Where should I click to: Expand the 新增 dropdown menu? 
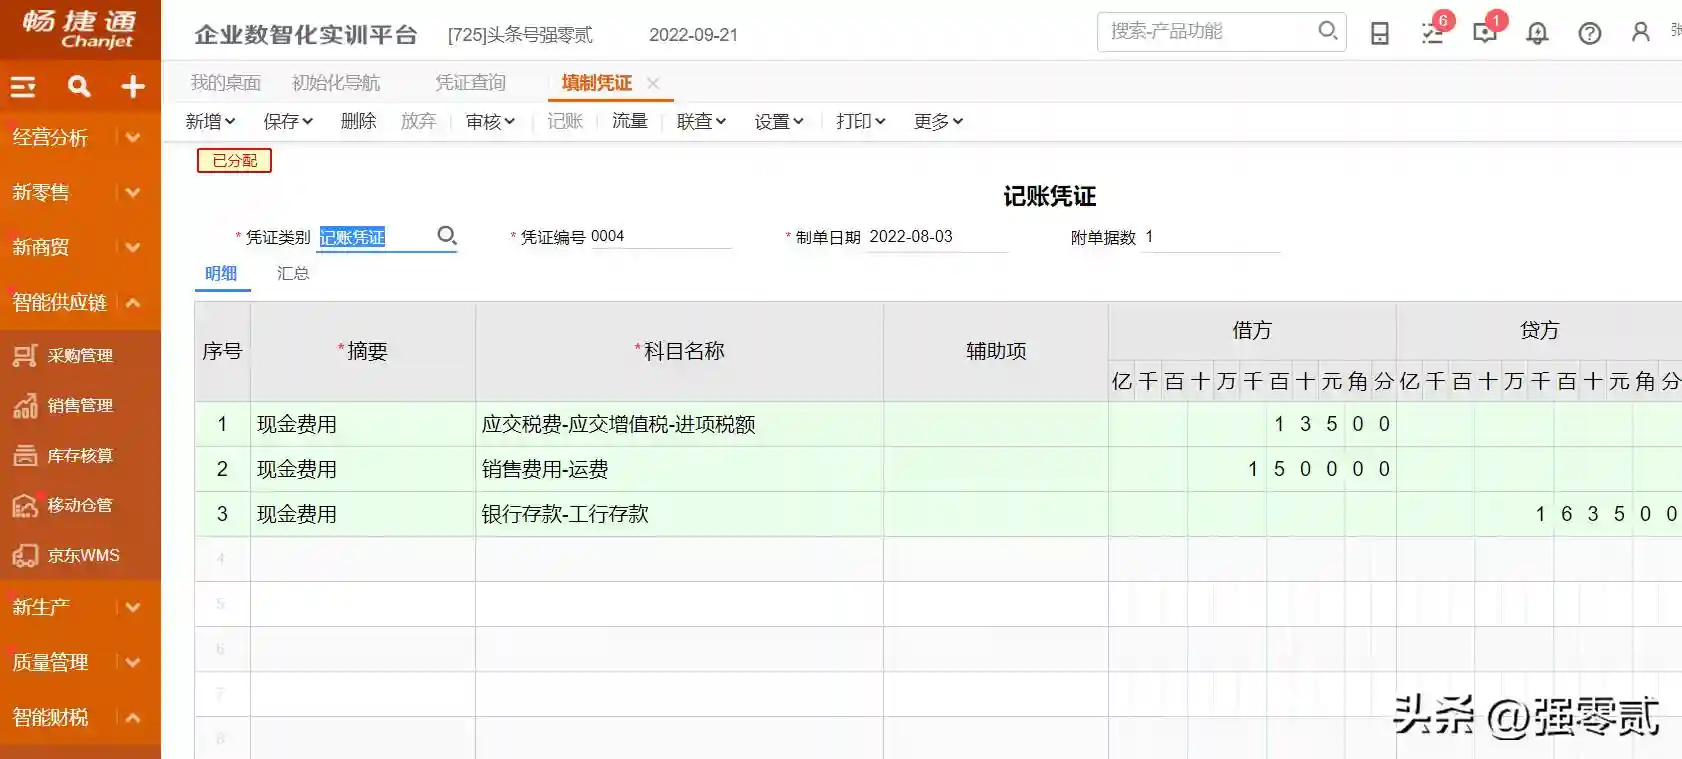[210, 121]
